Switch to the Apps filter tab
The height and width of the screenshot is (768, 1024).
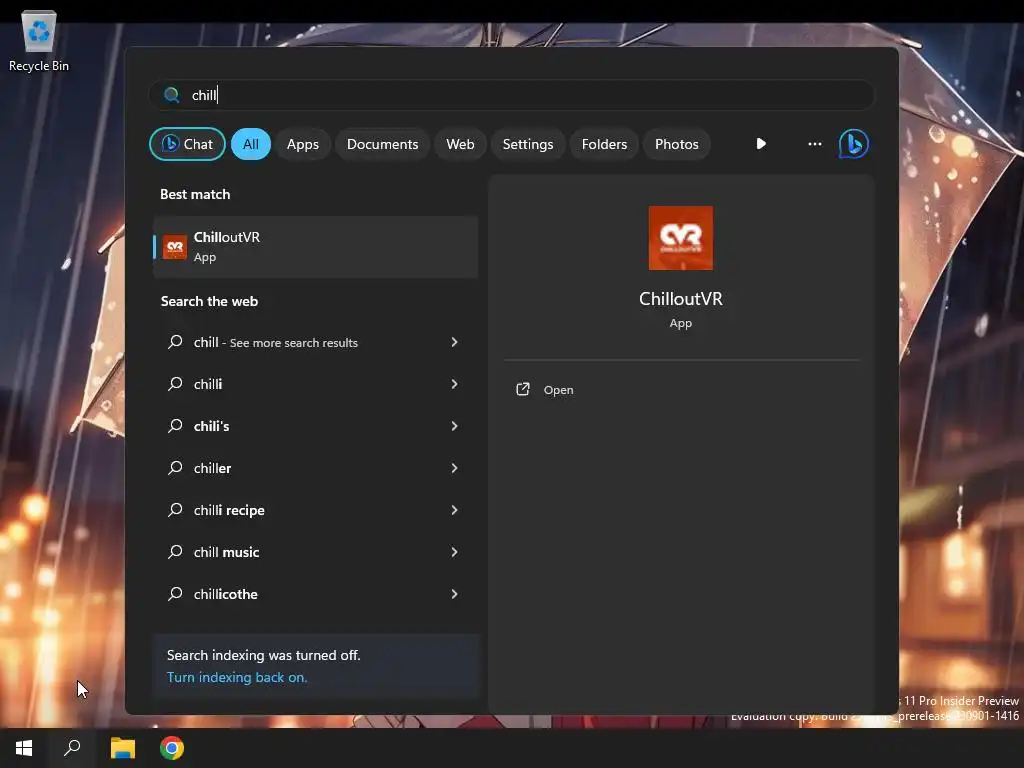point(302,144)
